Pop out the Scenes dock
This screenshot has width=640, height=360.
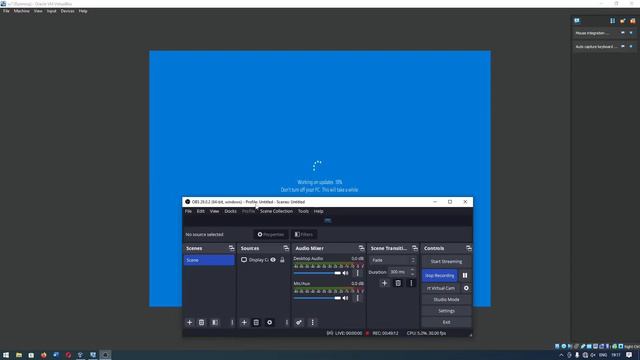point(231,248)
